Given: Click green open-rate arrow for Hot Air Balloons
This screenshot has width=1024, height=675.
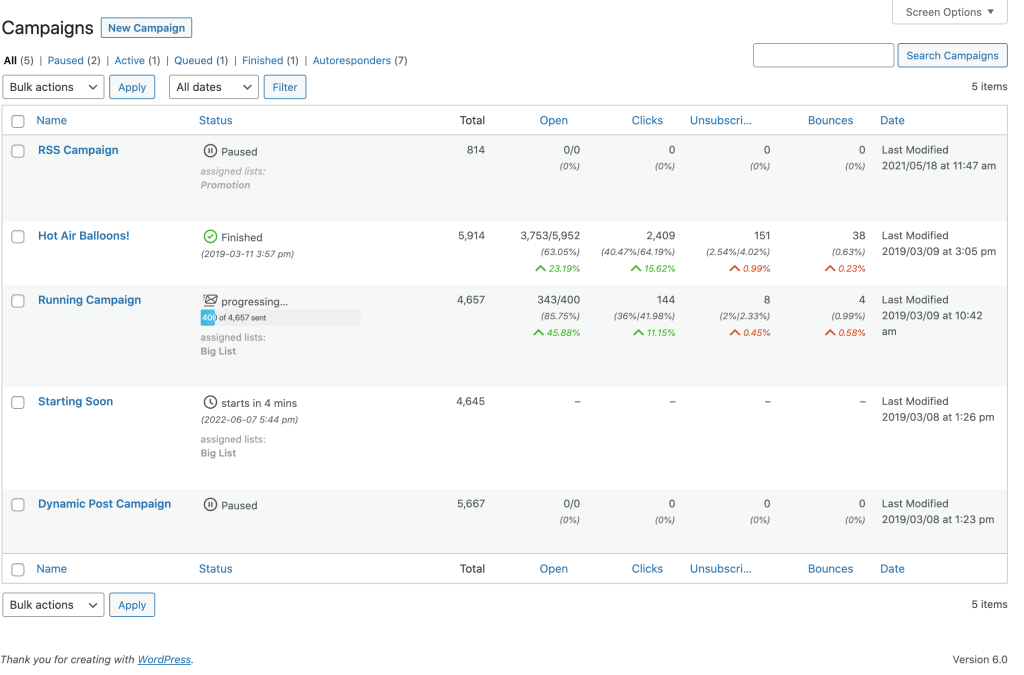Looking at the screenshot, I should click(540, 269).
